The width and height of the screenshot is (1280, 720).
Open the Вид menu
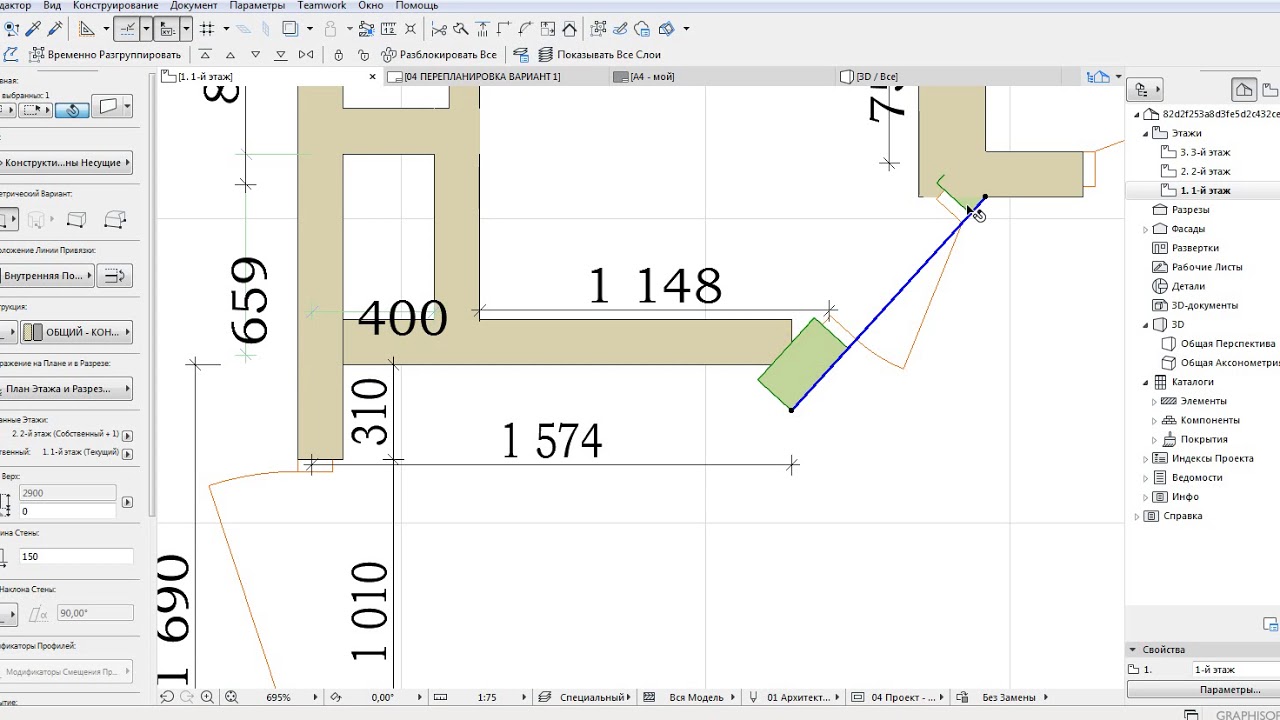click(52, 6)
